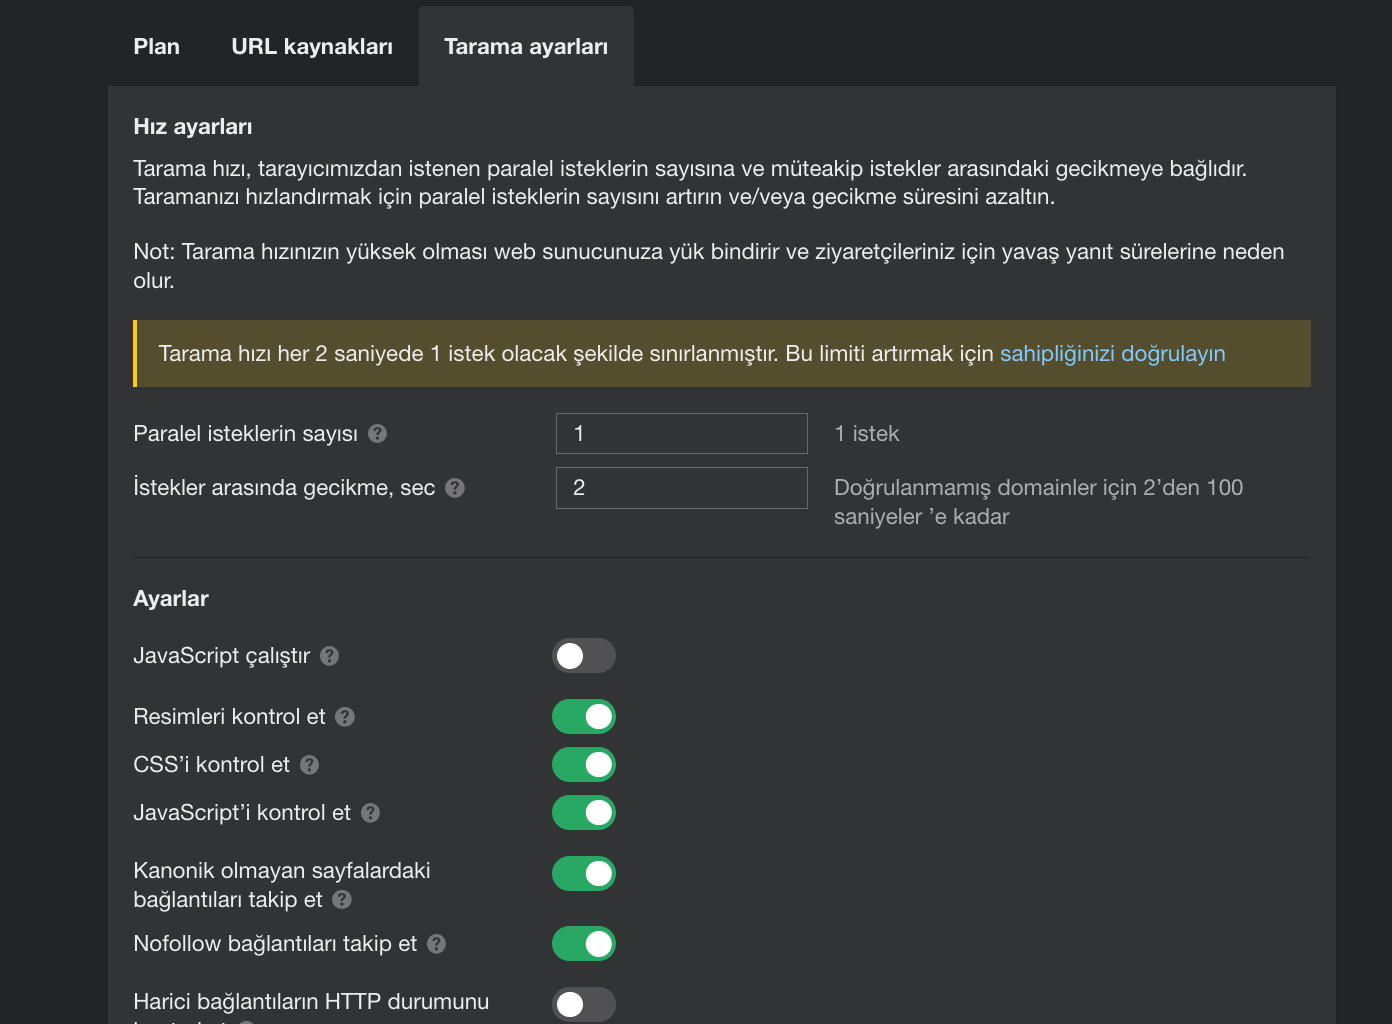Open help for Paralel isteklerin sayısı
1392x1024 pixels.
(x=377, y=433)
